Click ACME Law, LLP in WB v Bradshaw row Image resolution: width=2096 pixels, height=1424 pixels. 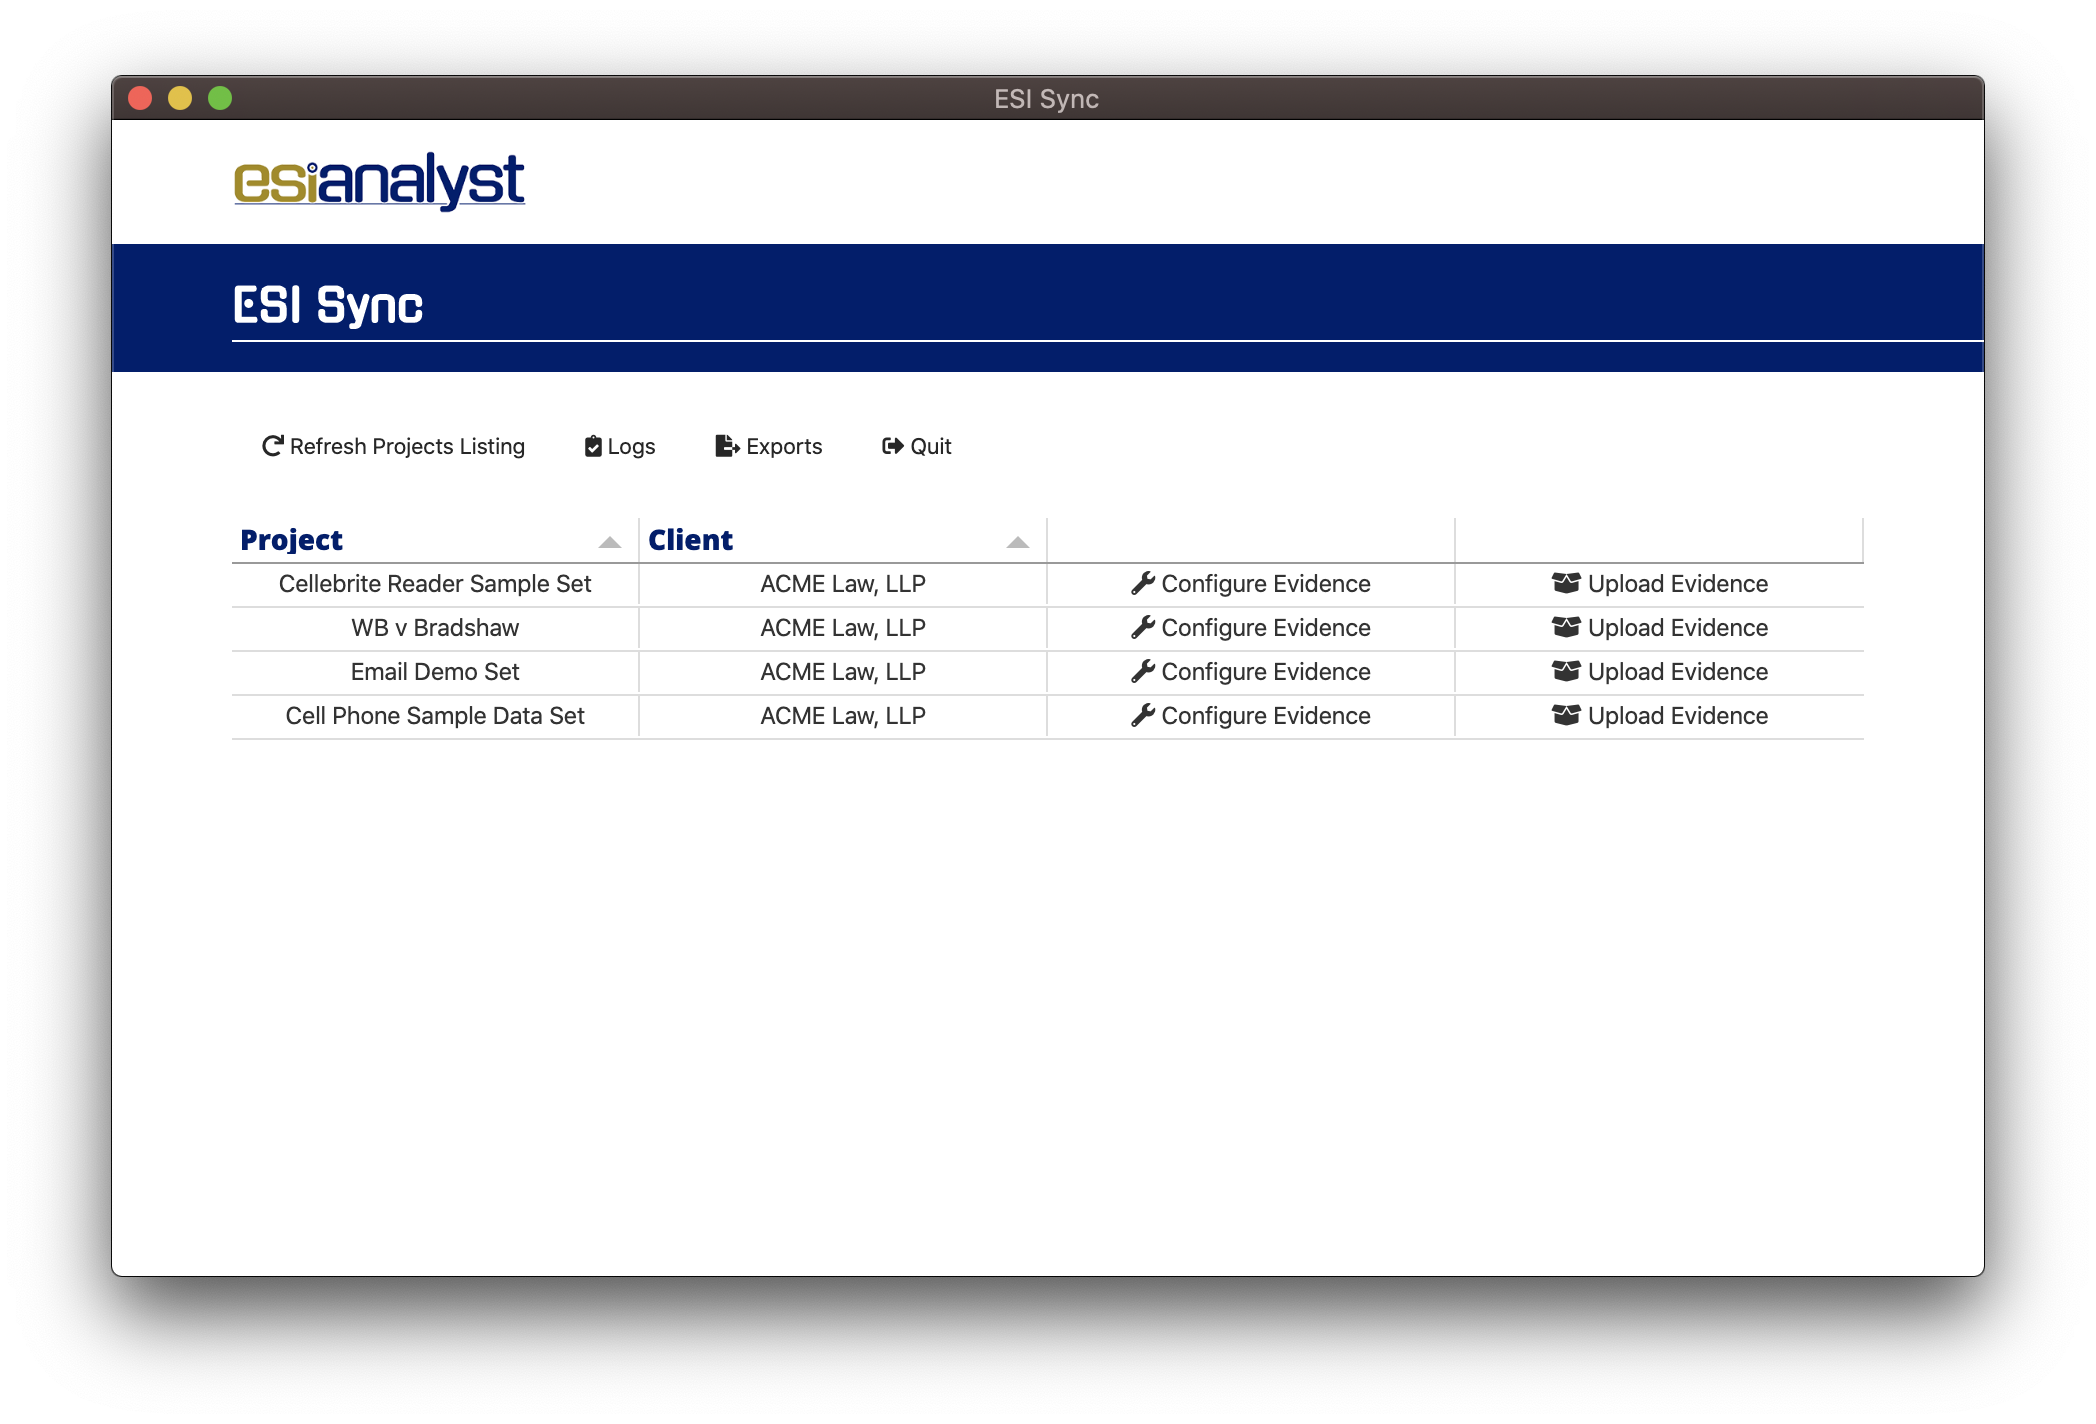pyautogui.click(x=843, y=628)
